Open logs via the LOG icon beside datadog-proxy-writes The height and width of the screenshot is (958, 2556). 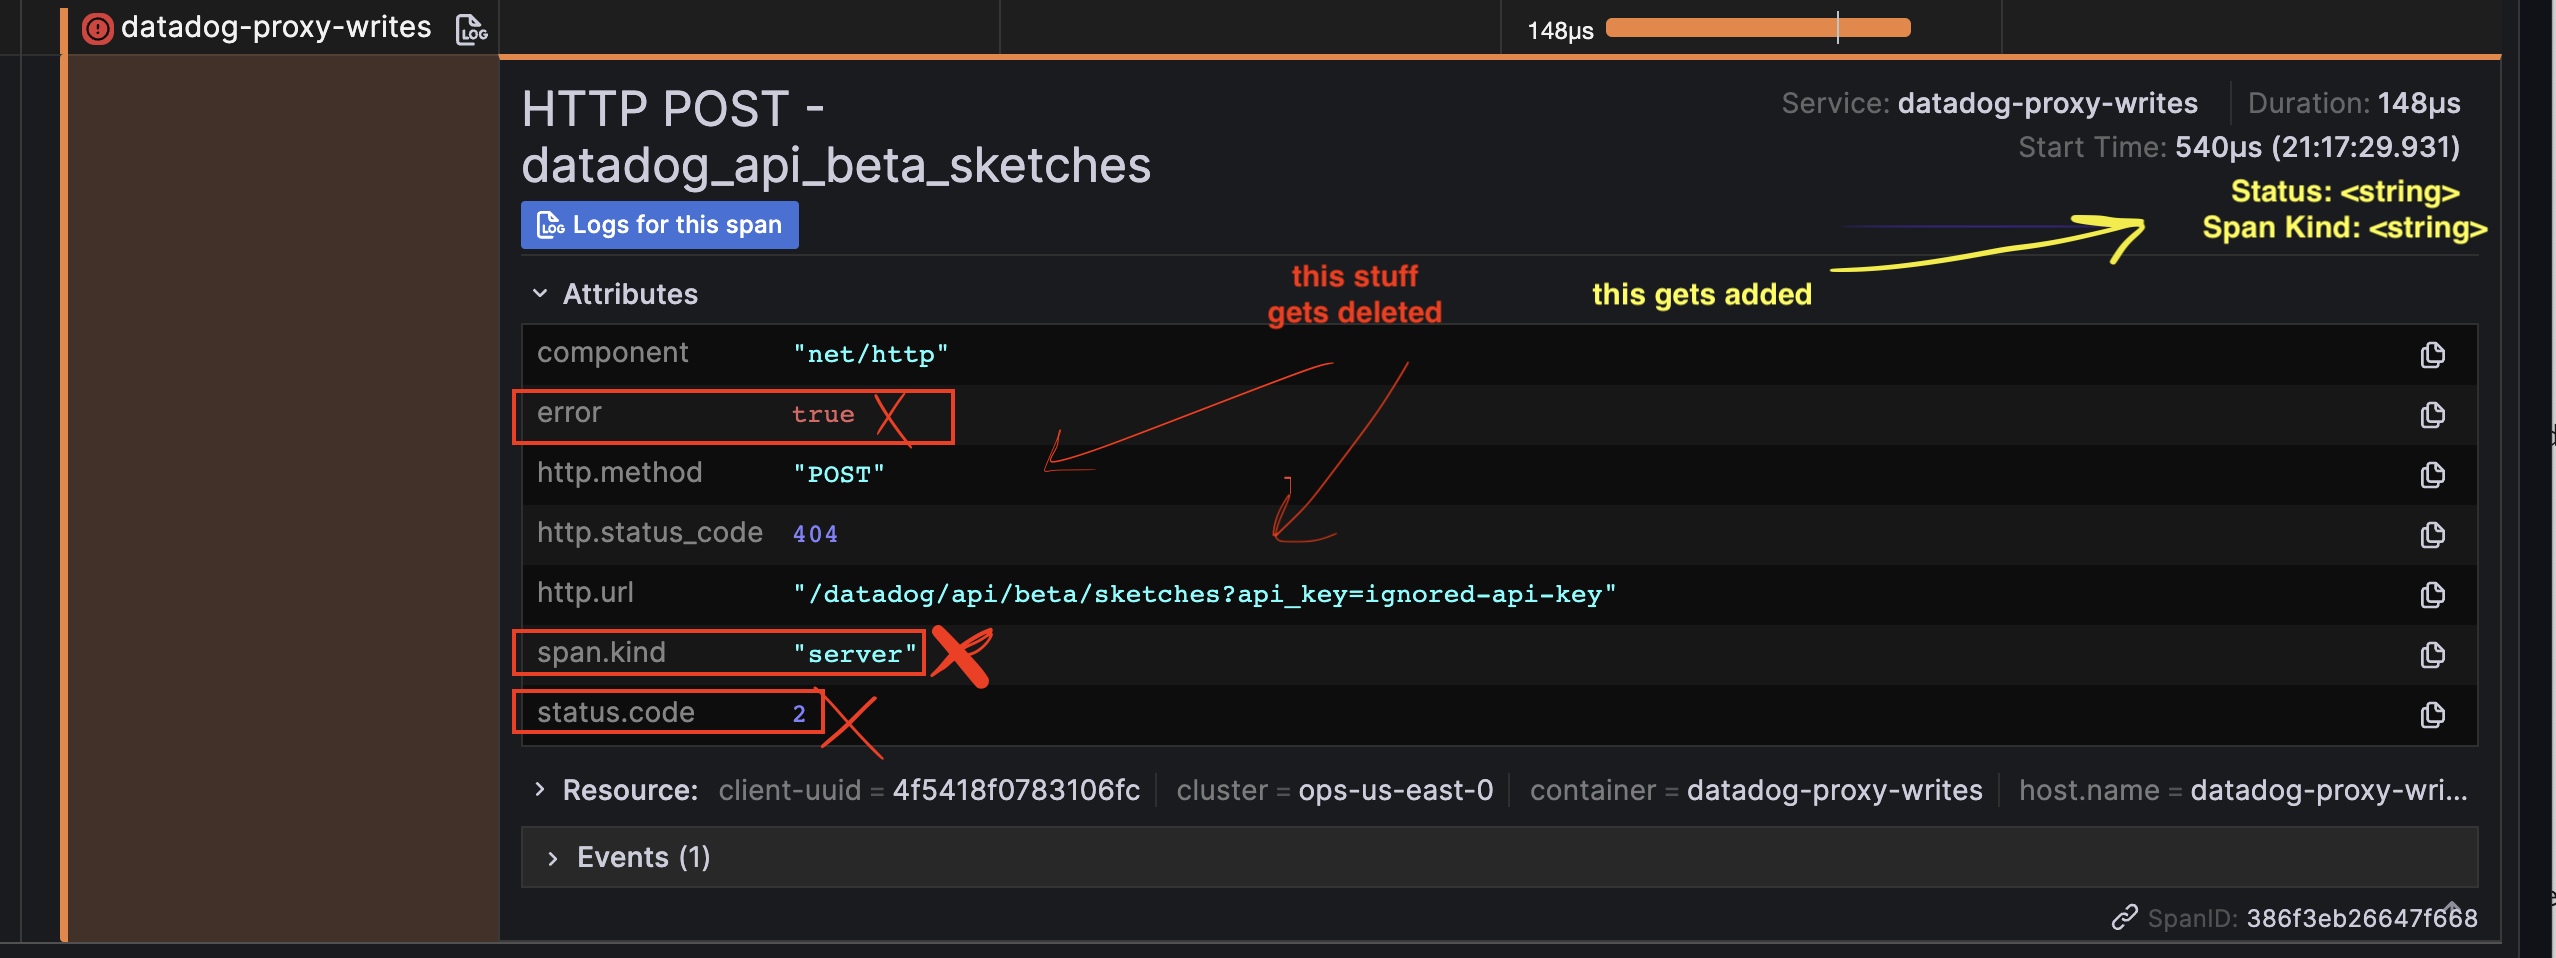click(470, 28)
